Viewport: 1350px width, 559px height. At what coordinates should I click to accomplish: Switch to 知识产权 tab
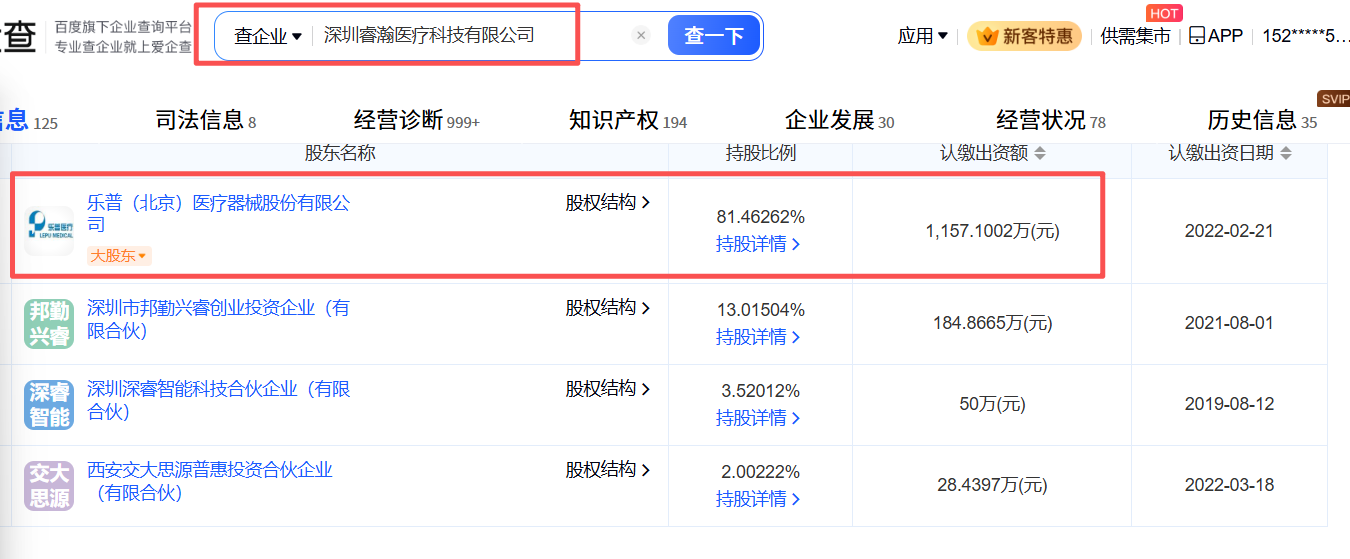click(x=628, y=121)
